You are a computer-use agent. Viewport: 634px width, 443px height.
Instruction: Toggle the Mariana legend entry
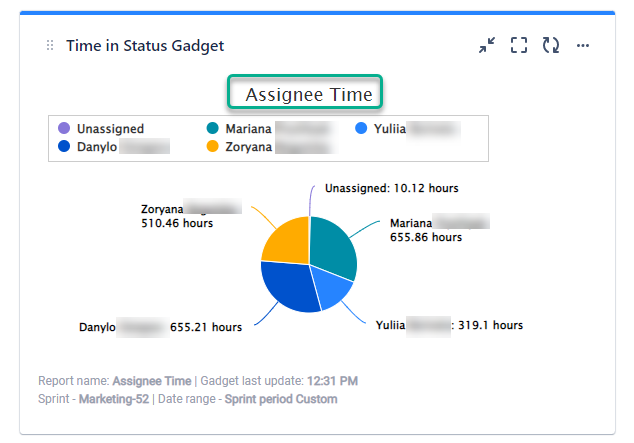(271, 129)
